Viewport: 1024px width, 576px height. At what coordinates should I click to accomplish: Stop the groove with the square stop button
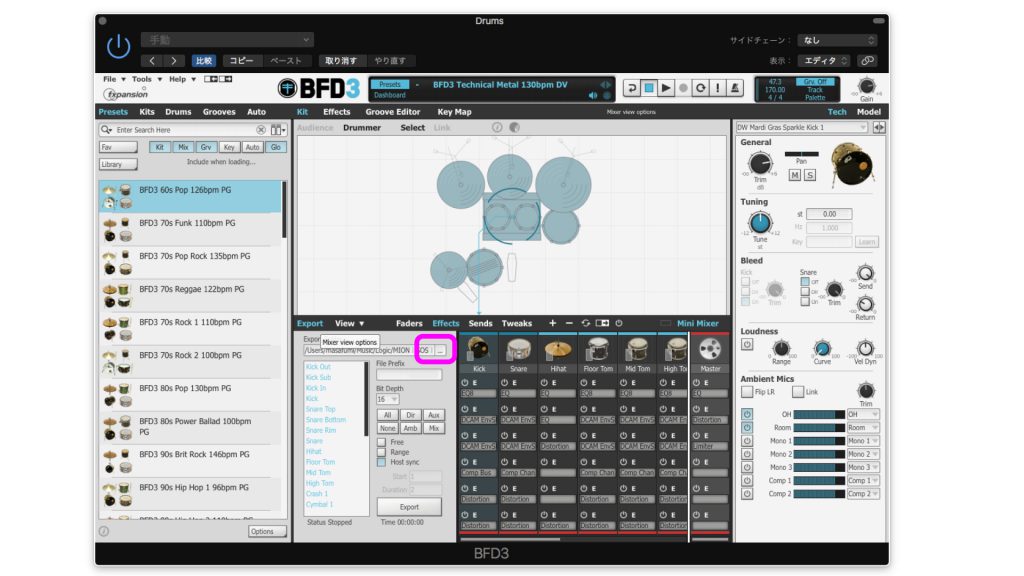point(649,88)
